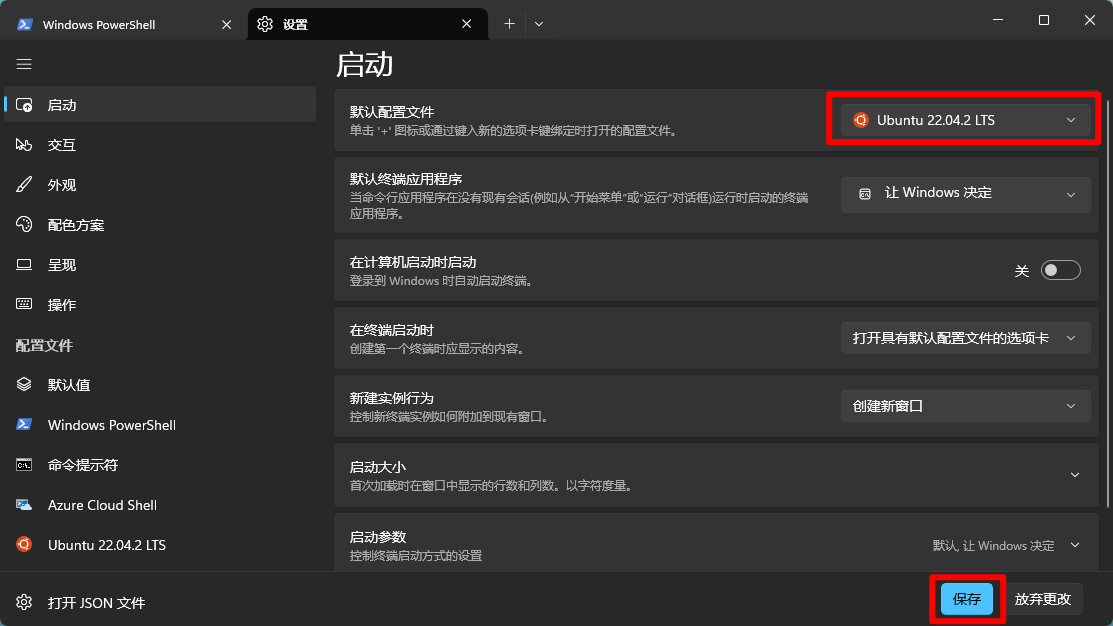1113x626 pixels.
Task: Open the 默认配置文件 Ubuntu dropdown
Action: tap(965, 120)
